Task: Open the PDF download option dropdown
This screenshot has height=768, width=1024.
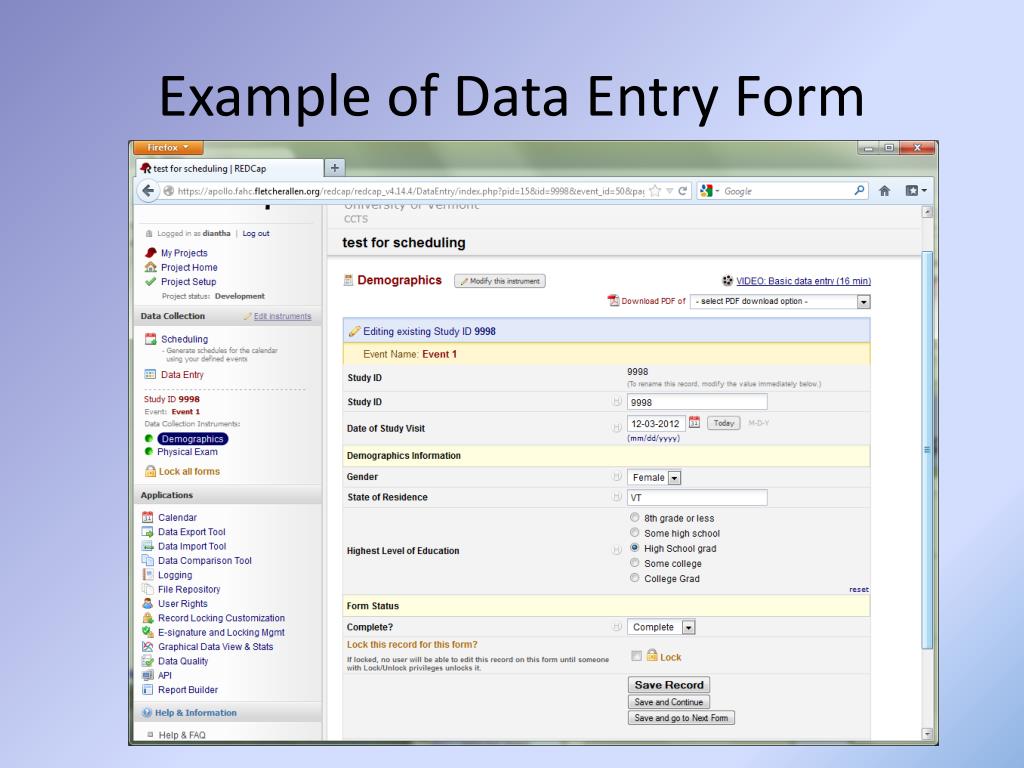Action: pos(780,301)
